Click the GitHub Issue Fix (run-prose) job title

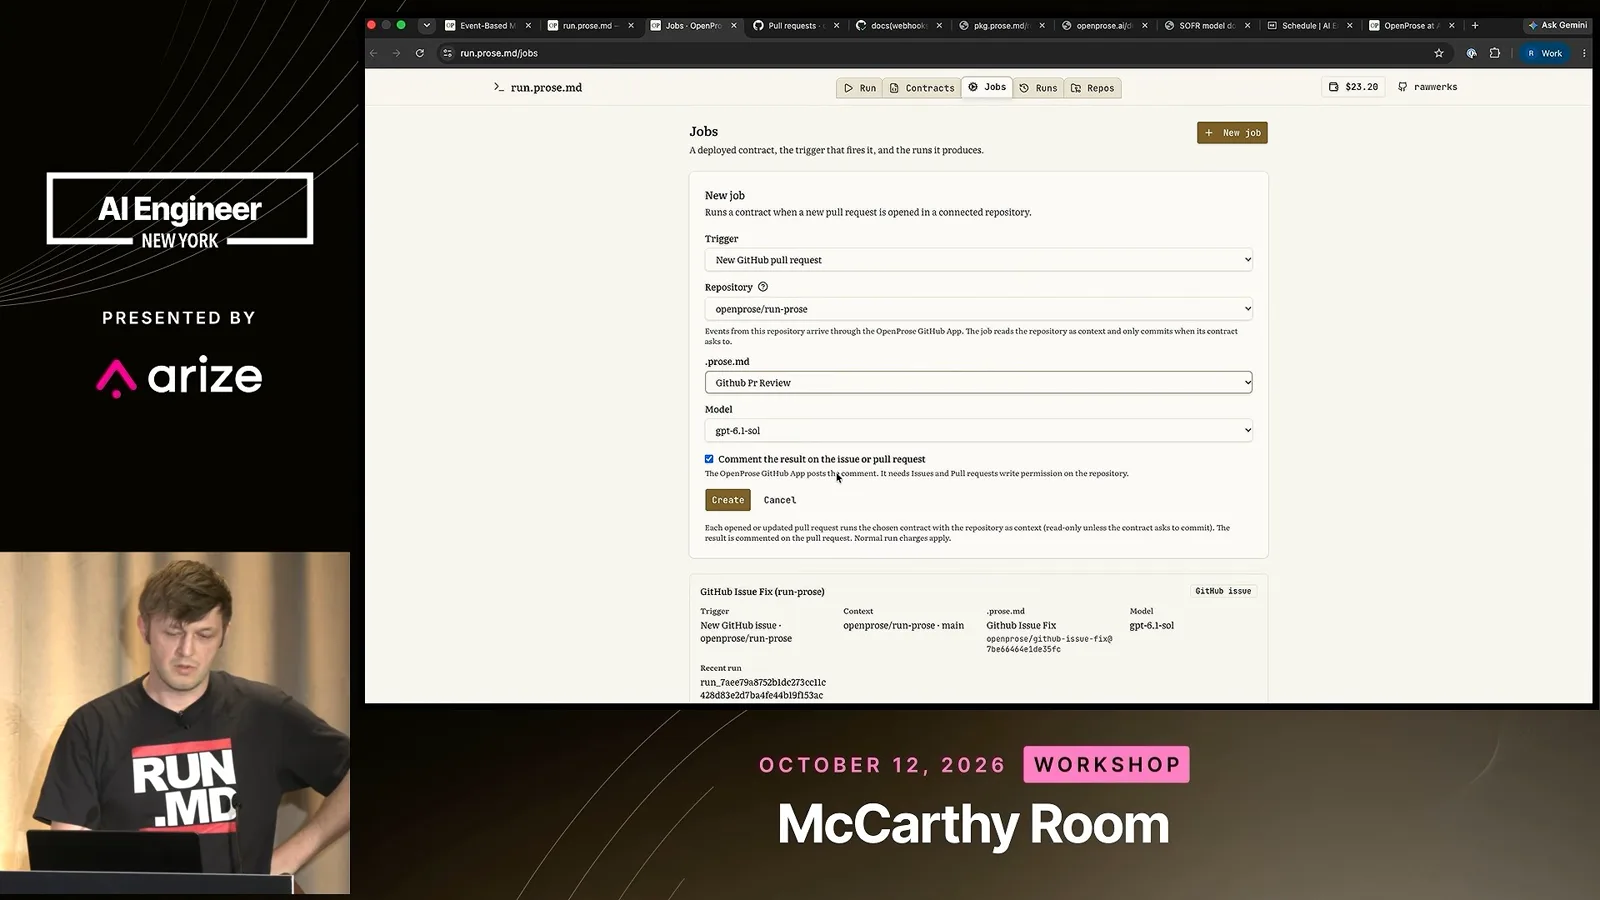[x=762, y=592]
